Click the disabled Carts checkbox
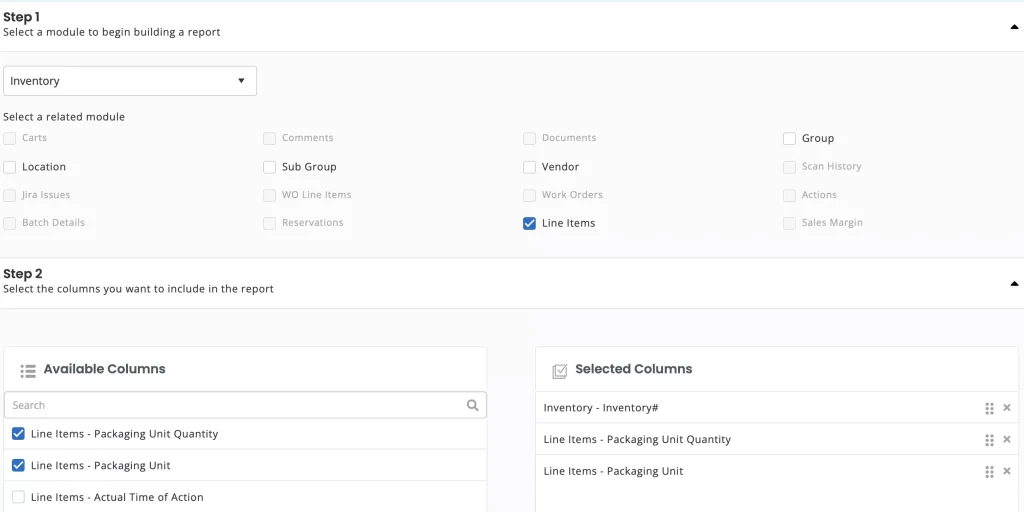The image size is (1024, 512). click(x=10, y=138)
